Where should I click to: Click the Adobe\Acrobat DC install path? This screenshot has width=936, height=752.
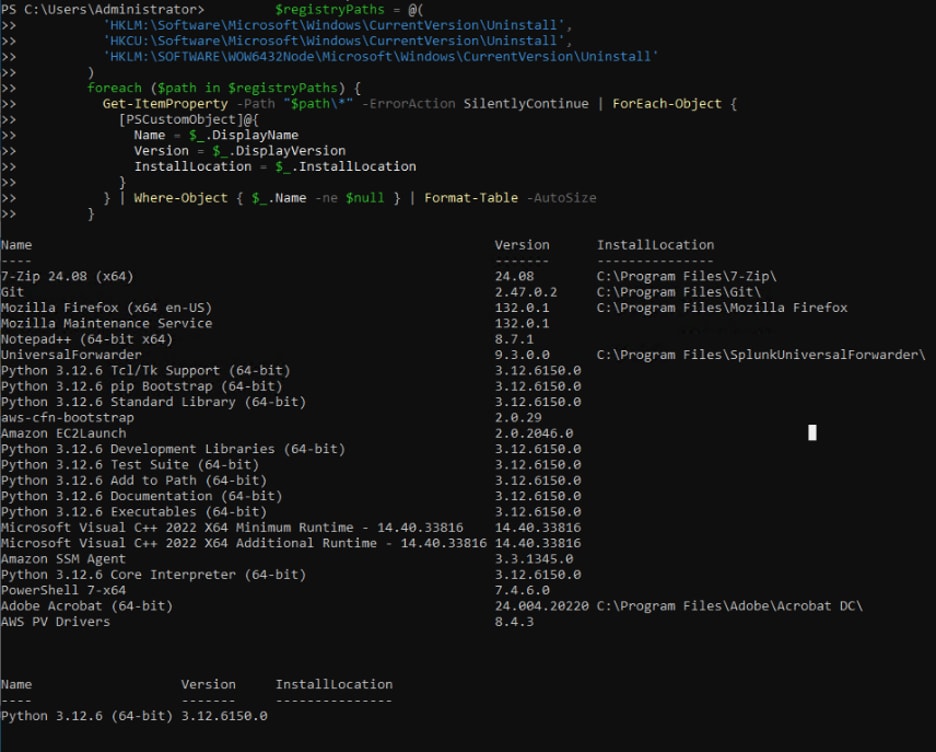[729, 606]
